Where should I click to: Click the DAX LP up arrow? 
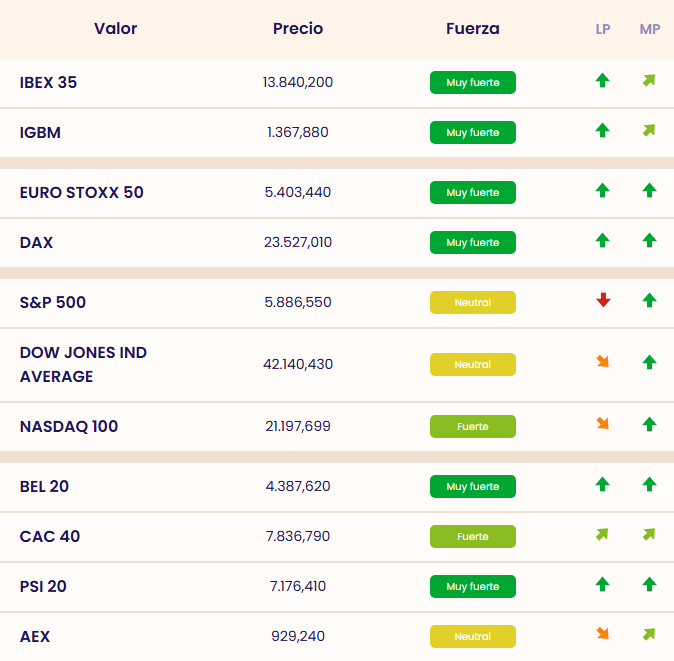[602, 240]
